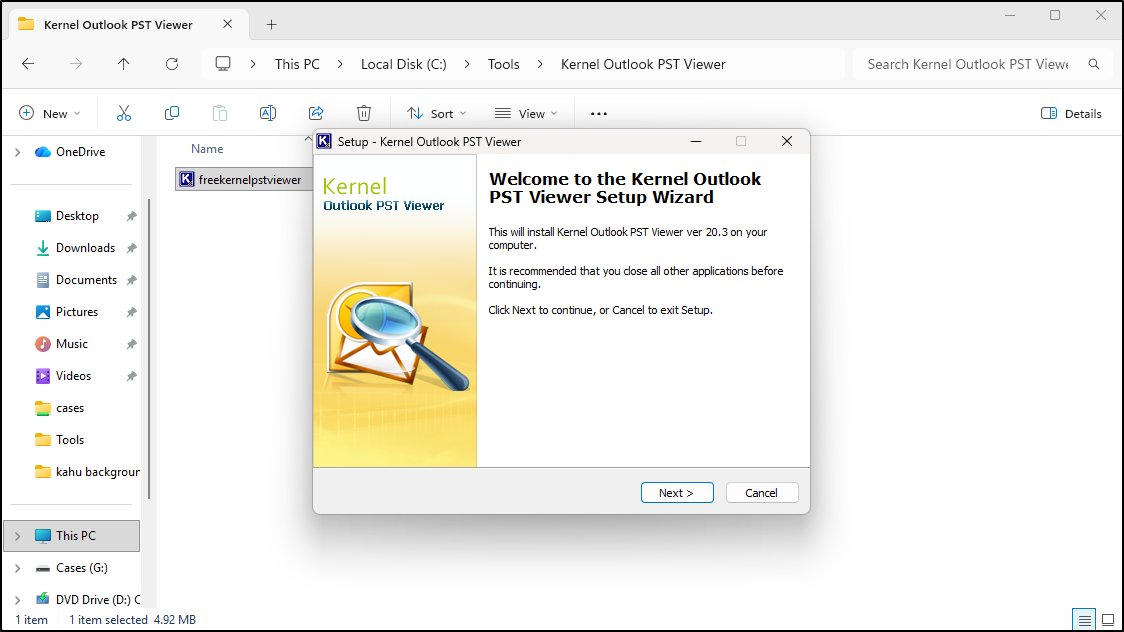The image size is (1124, 632).
Task: Switch to large thumbnails view icon in status bar
Action: point(1108,620)
